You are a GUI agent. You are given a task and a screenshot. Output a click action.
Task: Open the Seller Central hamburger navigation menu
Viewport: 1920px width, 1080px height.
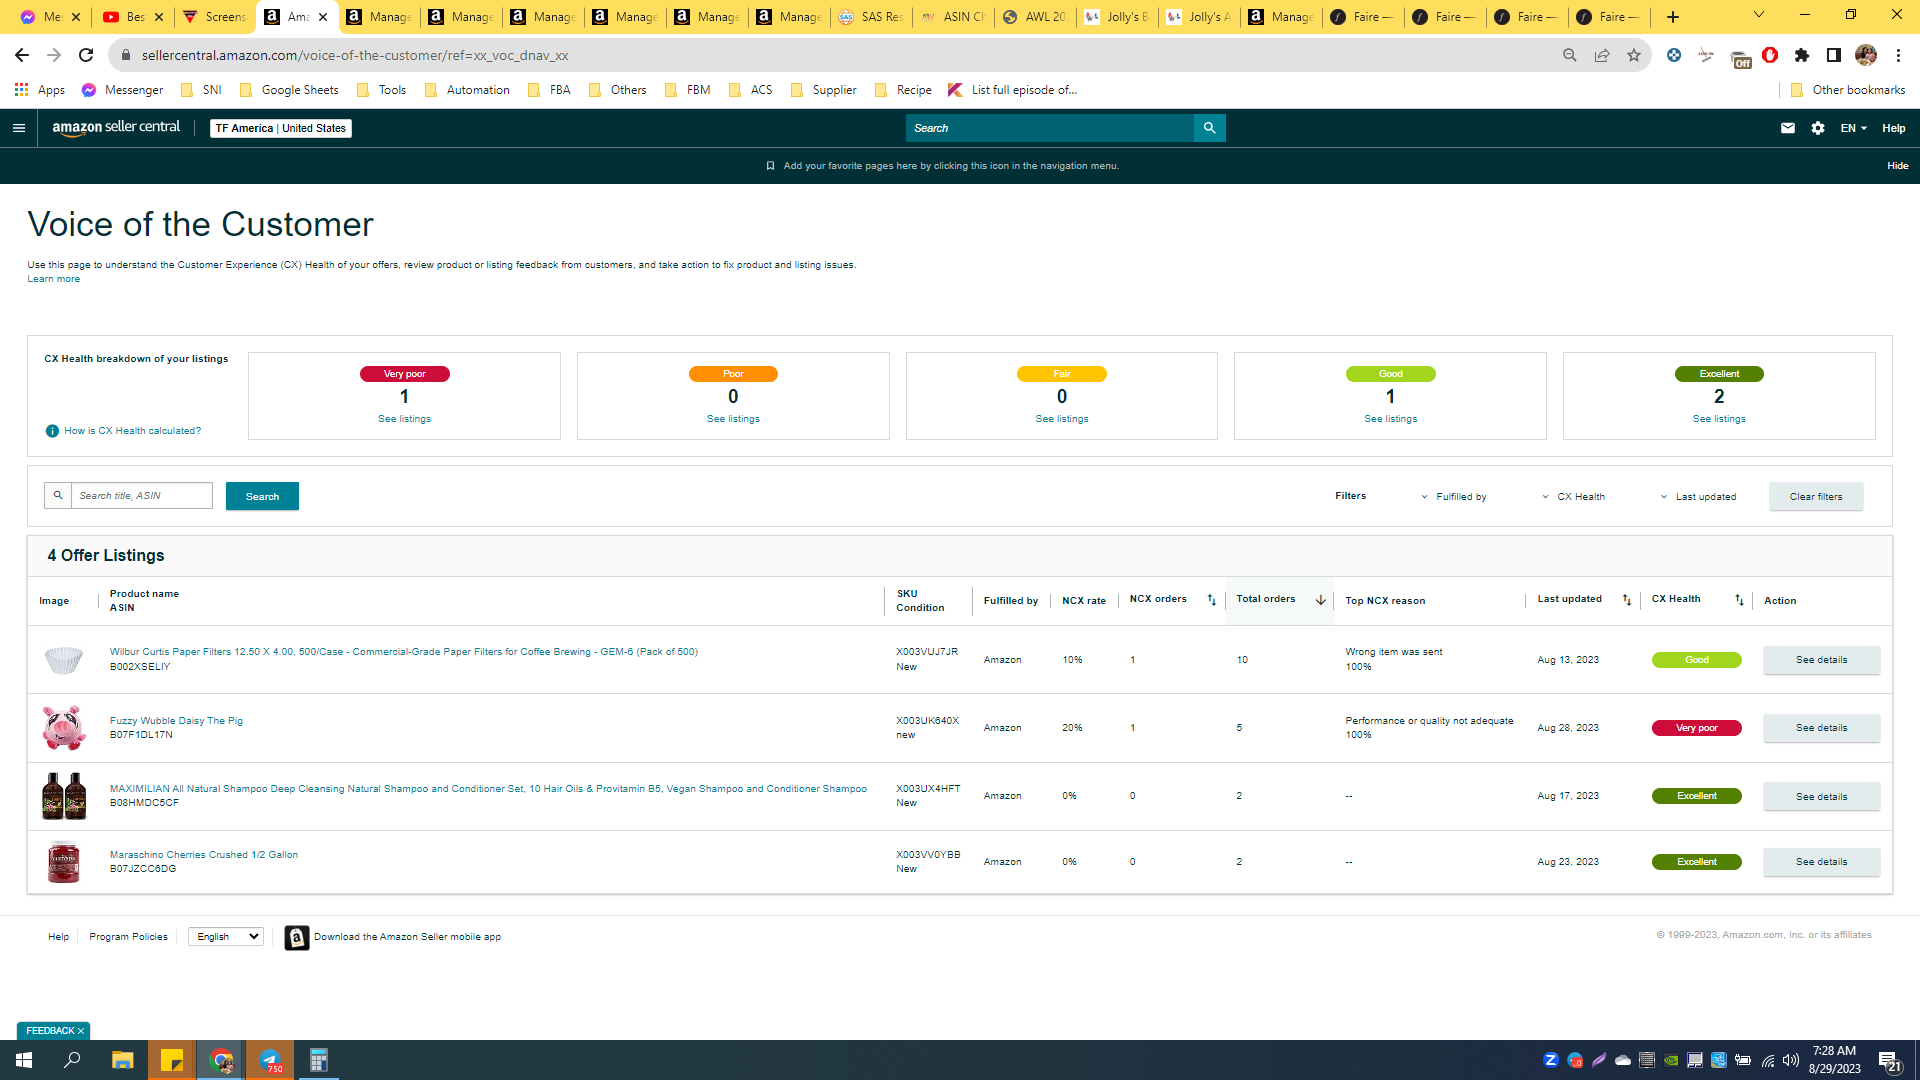pyautogui.click(x=19, y=128)
